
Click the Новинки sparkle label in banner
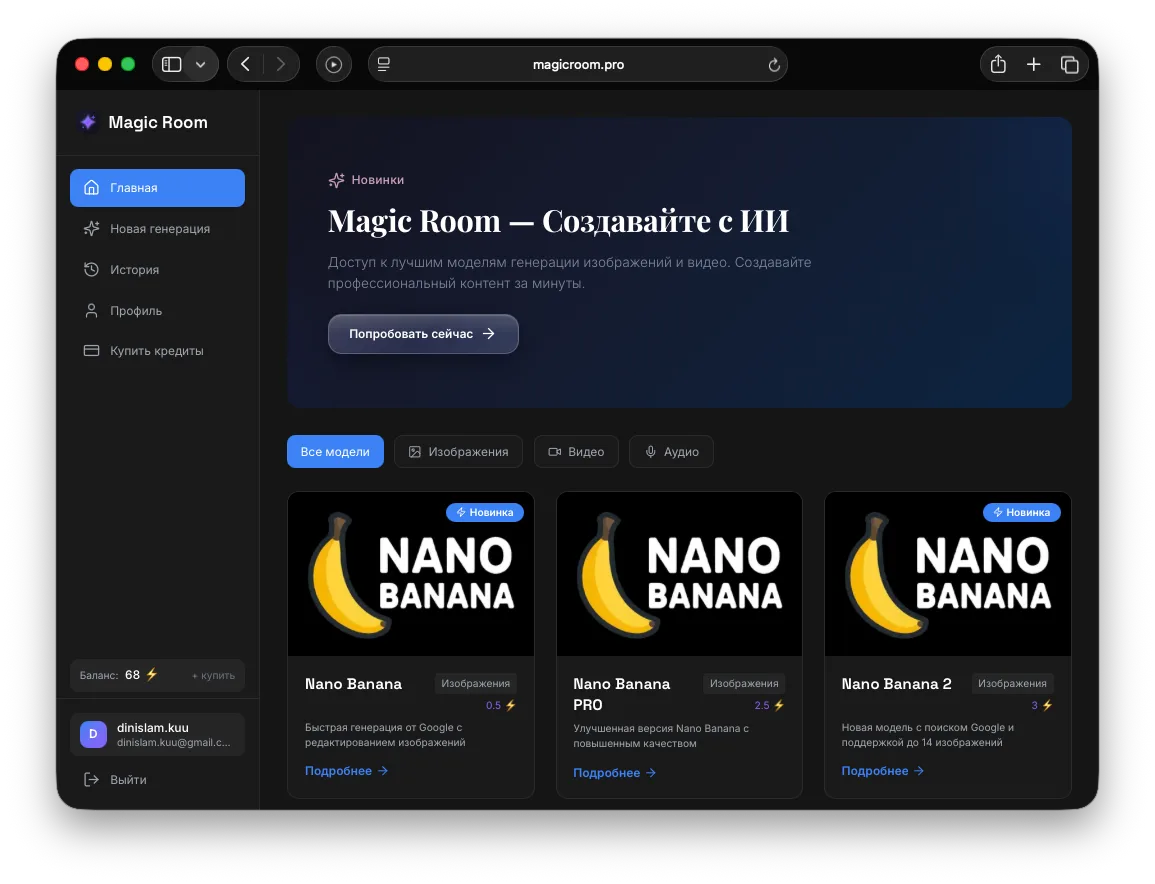[x=366, y=180]
